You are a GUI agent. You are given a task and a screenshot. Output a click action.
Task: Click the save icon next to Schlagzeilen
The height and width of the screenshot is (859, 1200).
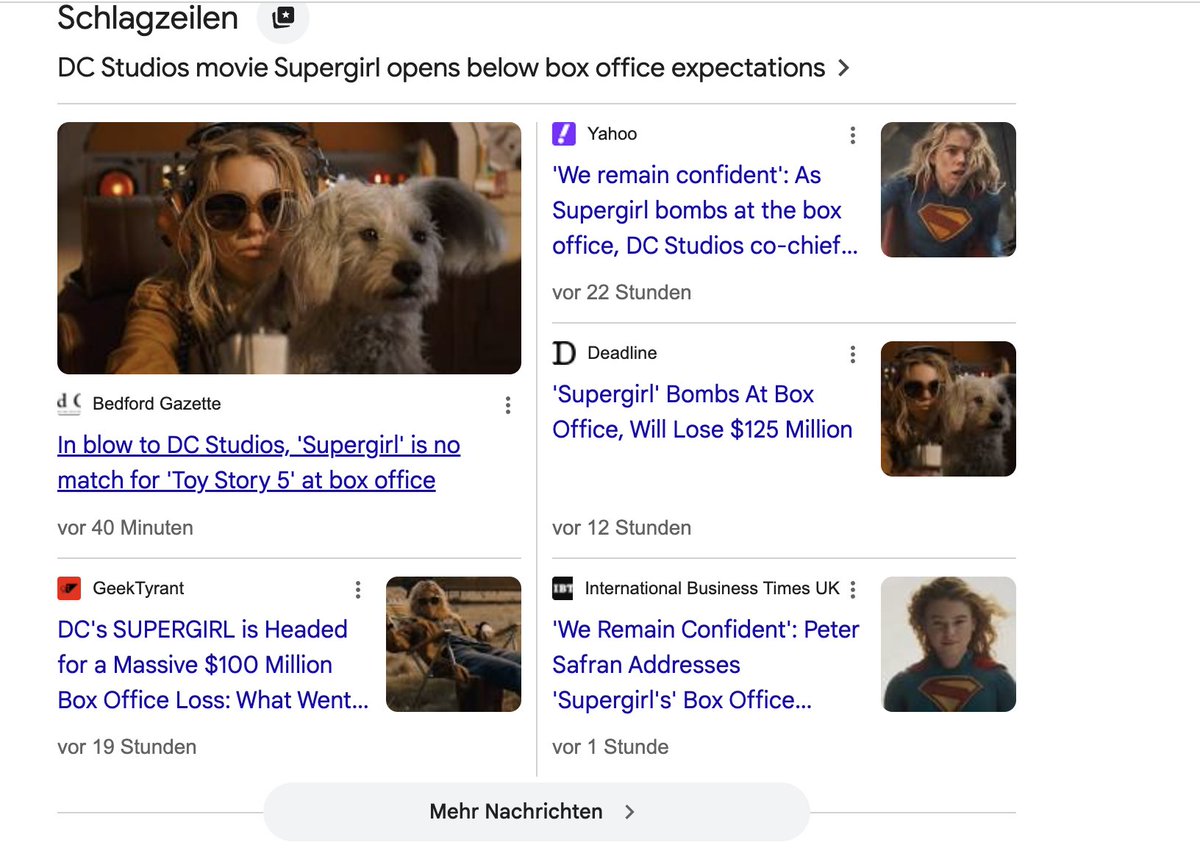pos(283,18)
